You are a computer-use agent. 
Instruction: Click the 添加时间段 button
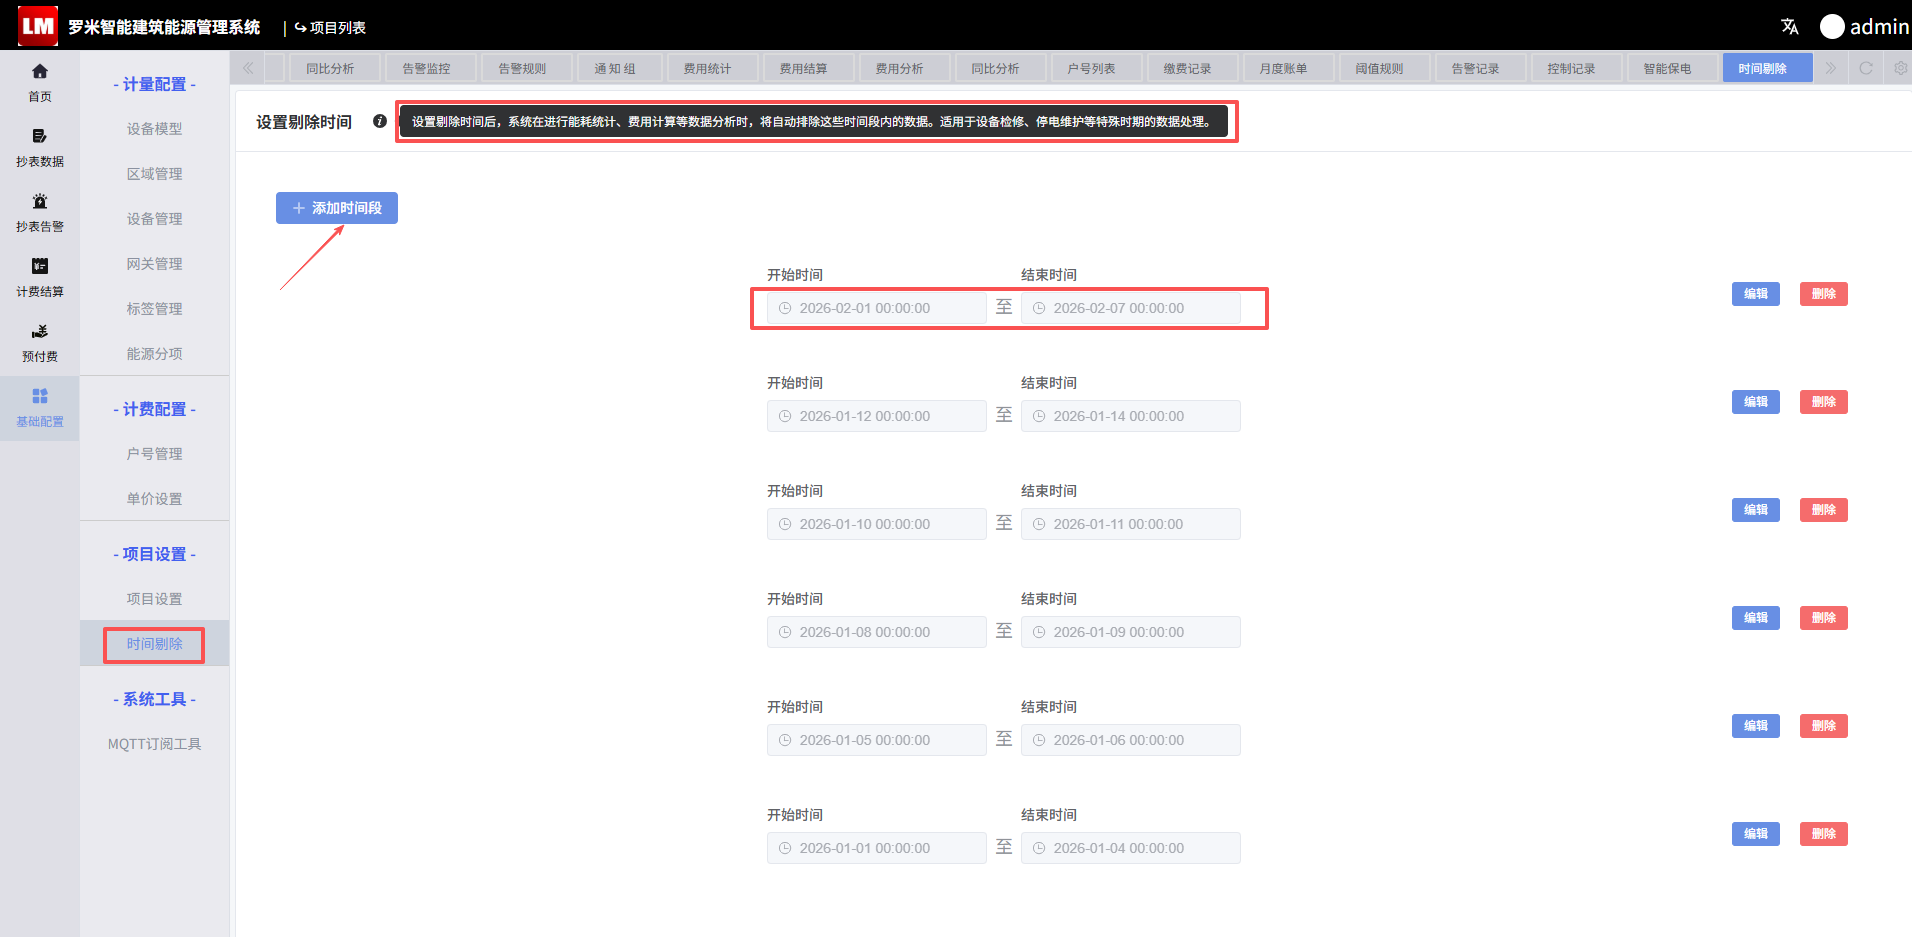tap(337, 208)
